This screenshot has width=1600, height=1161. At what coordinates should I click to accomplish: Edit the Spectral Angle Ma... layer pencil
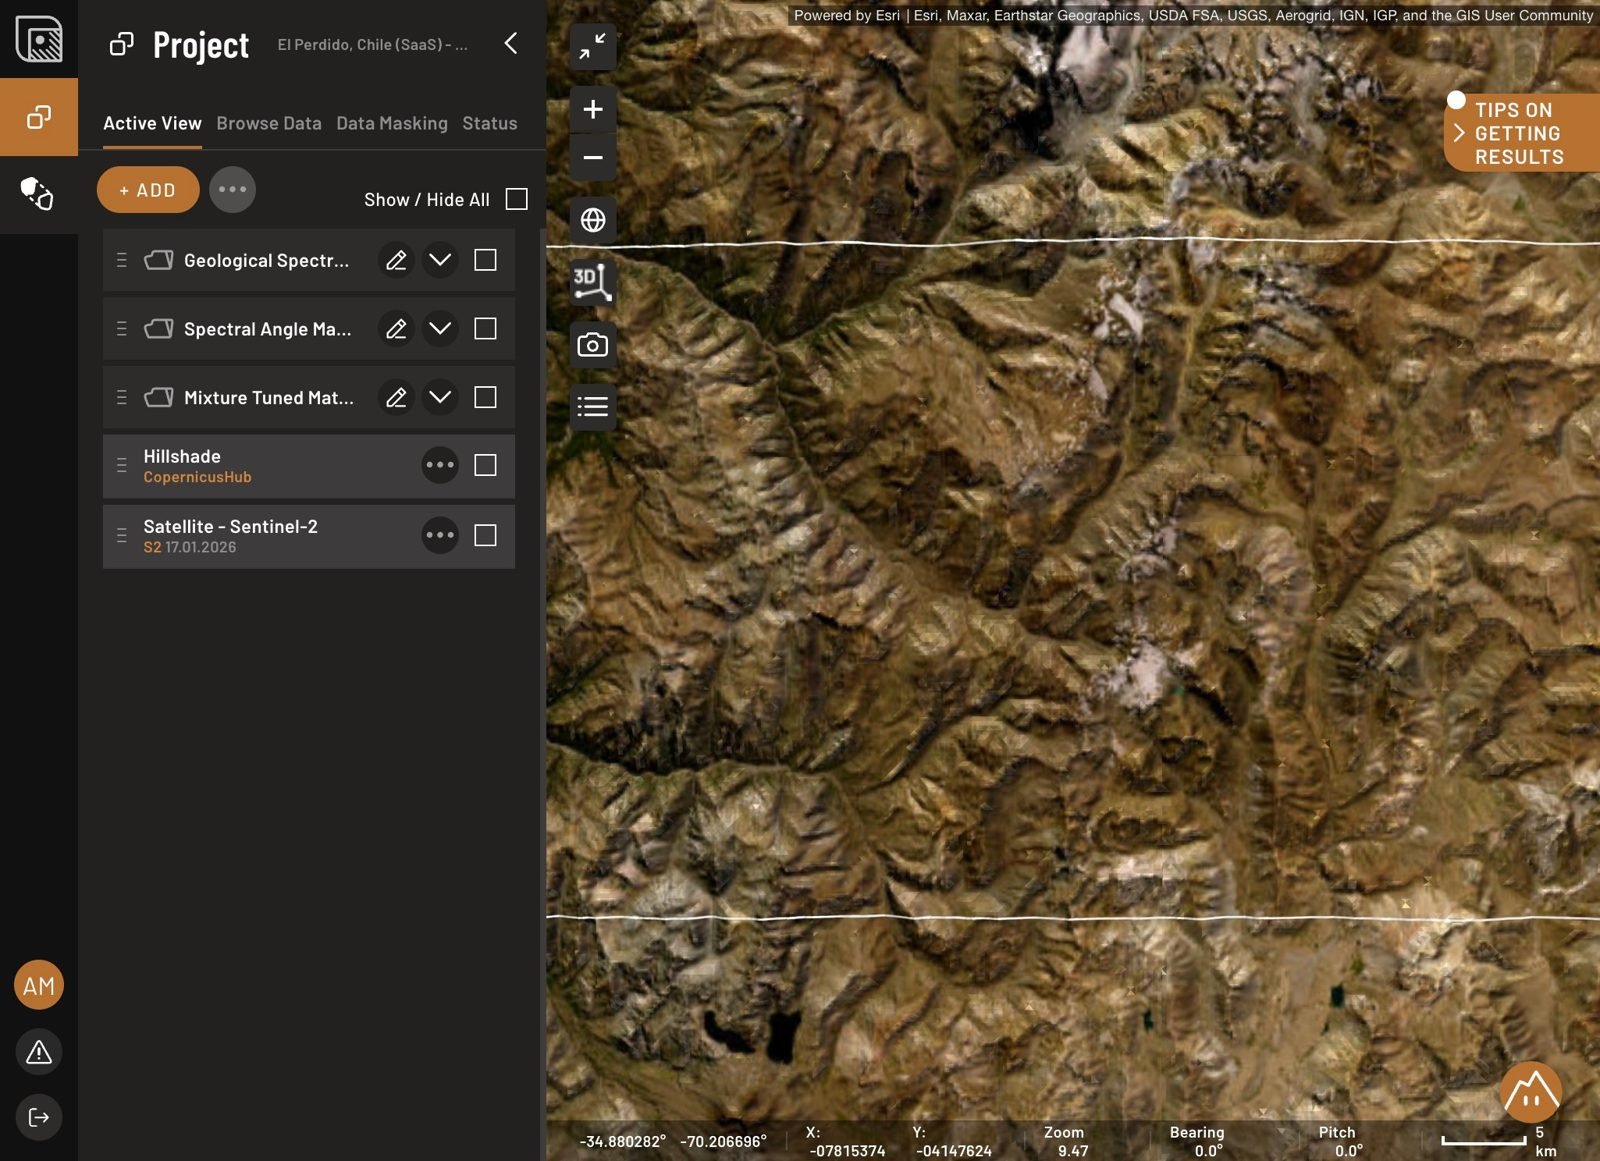click(x=396, y=329)
